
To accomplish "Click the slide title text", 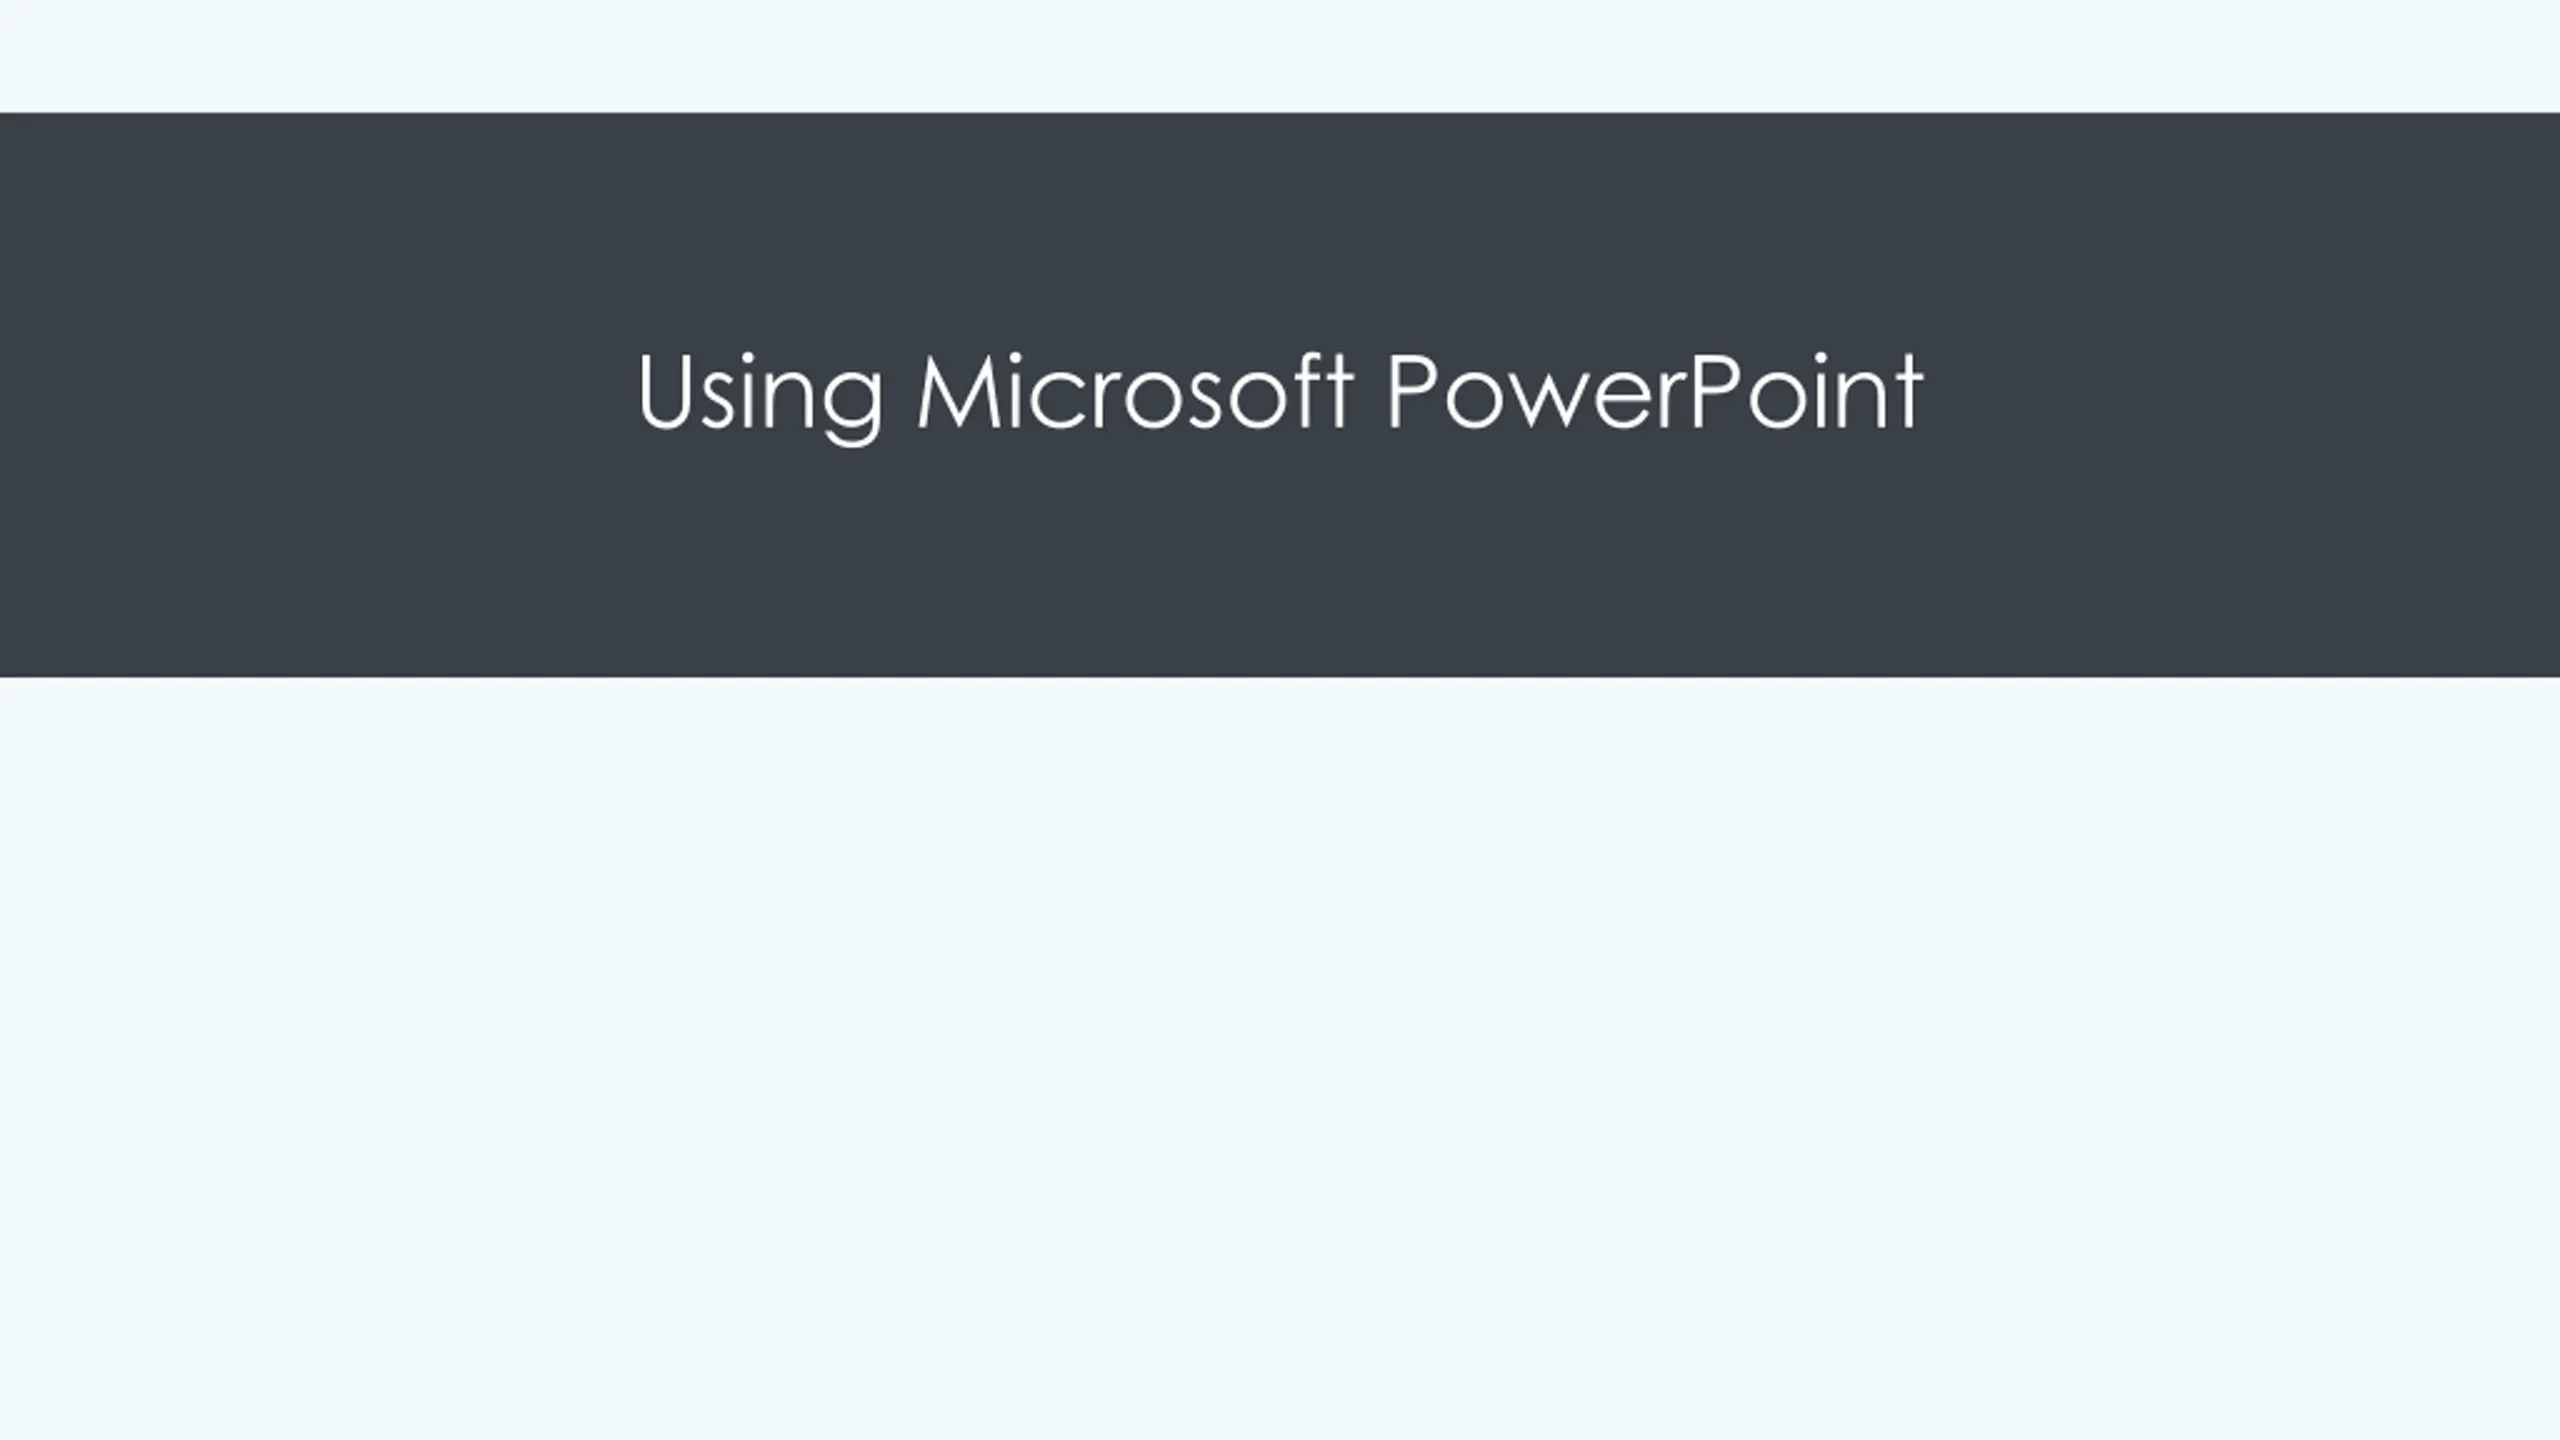I will pyautogui.click(x=1280, y=395).
